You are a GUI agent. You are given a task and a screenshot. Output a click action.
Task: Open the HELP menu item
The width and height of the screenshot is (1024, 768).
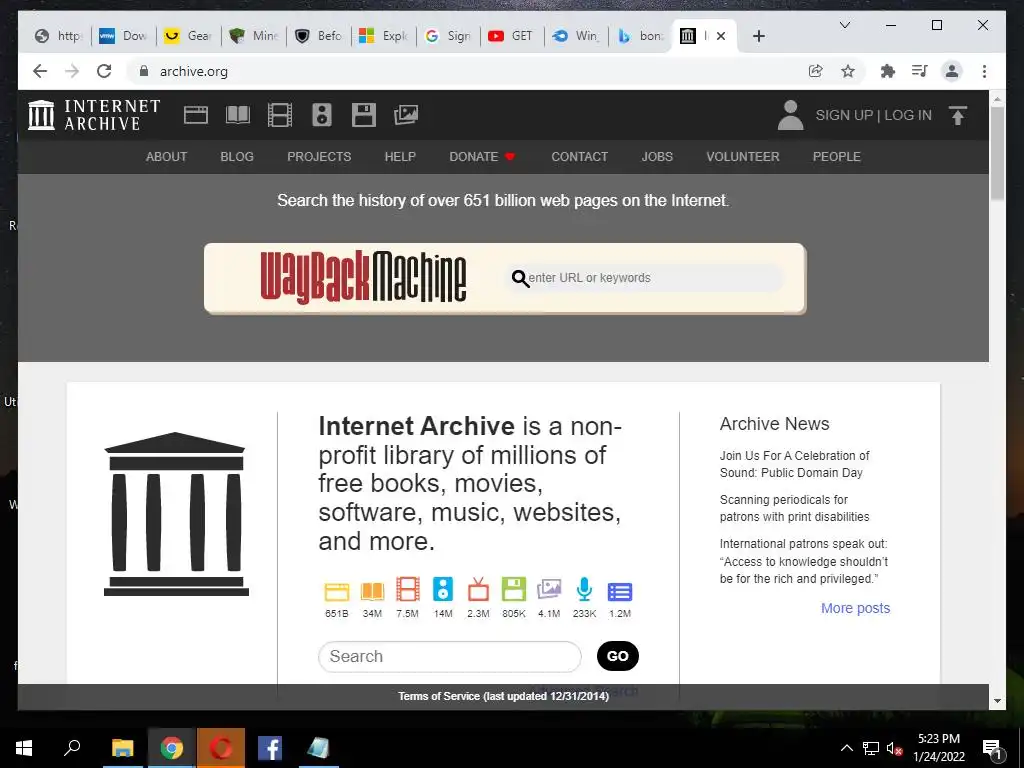[x=400, y=157]
